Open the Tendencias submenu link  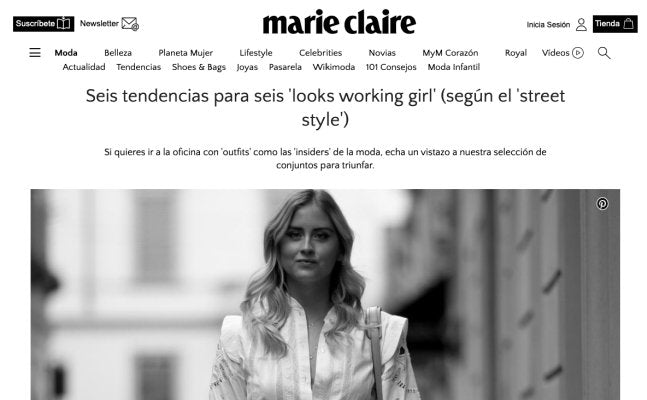pyautogui.click(x=139, y=67)
